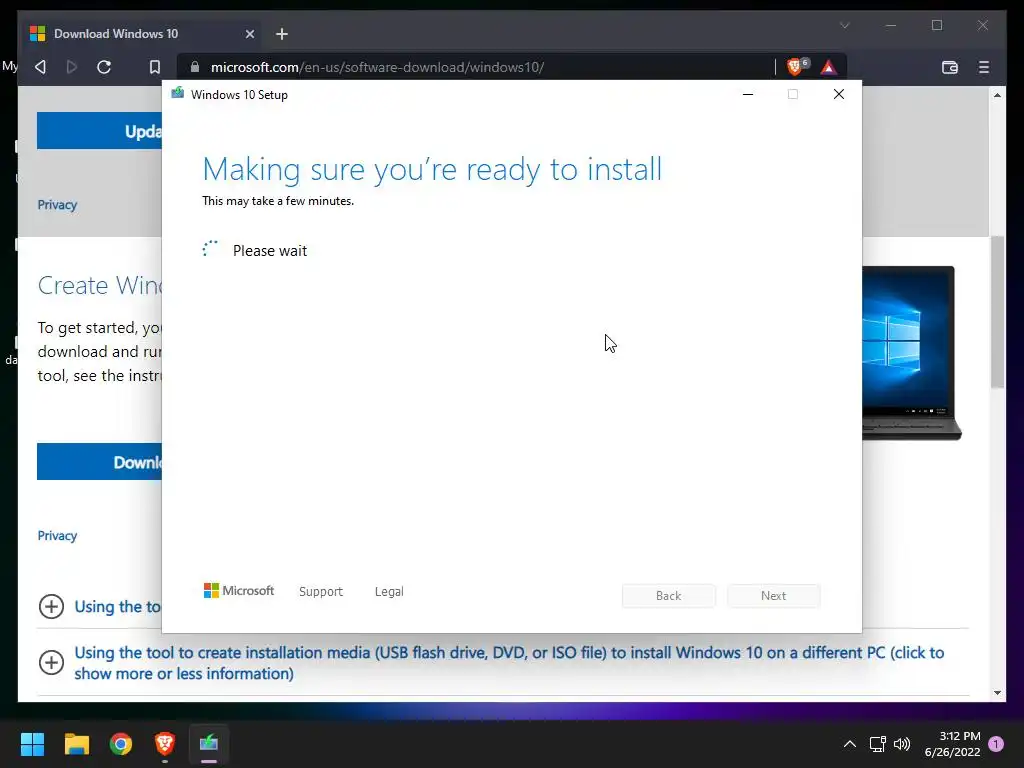Open the Support link in Setup
The width and height of the screenshot is (1024, 768).
pyautogui.click(x=321, y=591)
